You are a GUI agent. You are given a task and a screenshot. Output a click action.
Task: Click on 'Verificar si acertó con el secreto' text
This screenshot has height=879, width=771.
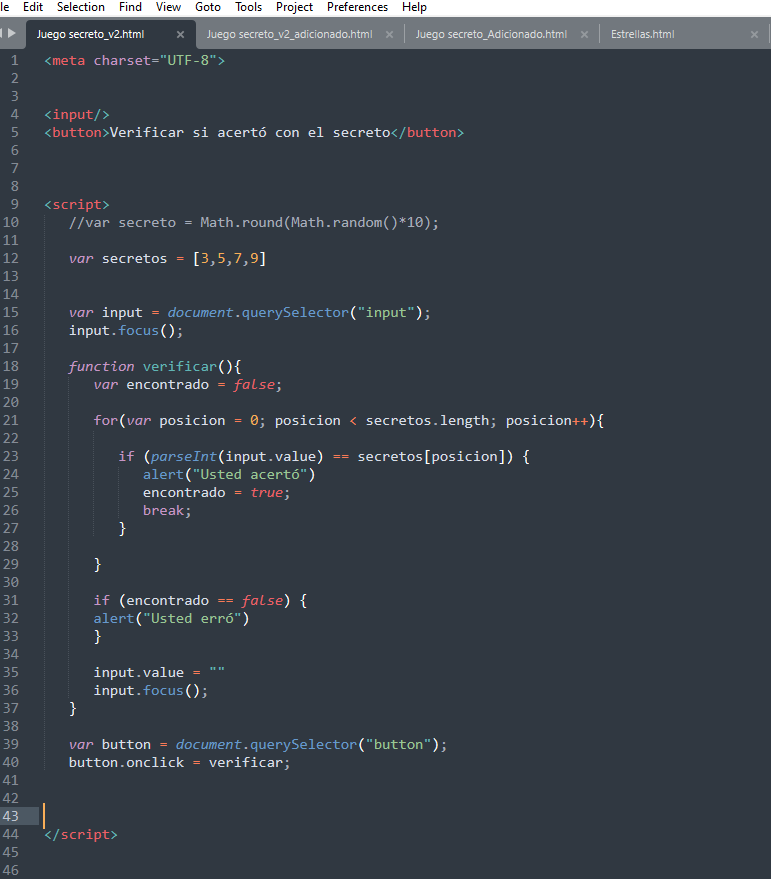[250, 133]
